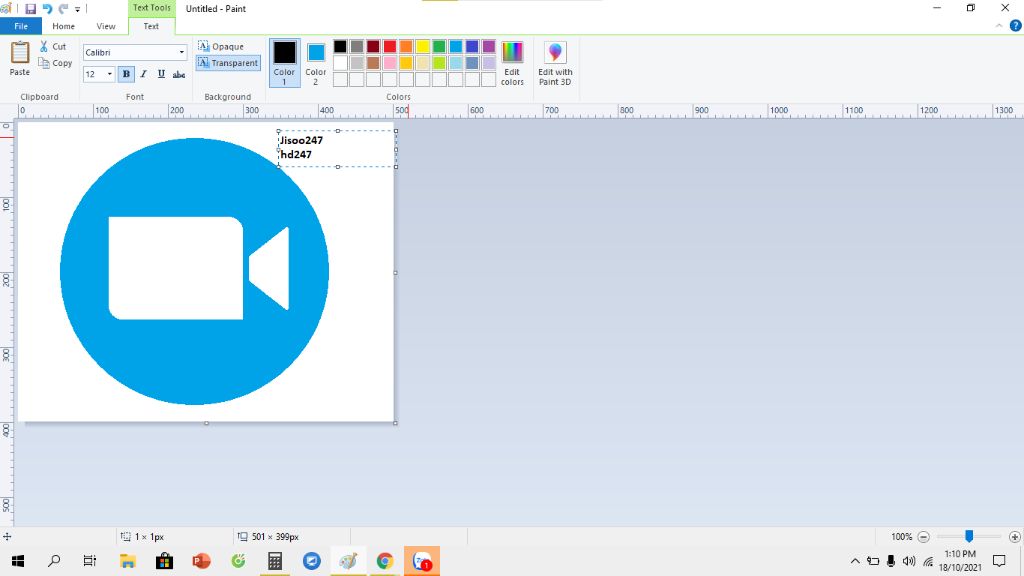This screenshot has height=576, width=1024.
Task: Toggle Bold text formatting
Action: point(126,74)
